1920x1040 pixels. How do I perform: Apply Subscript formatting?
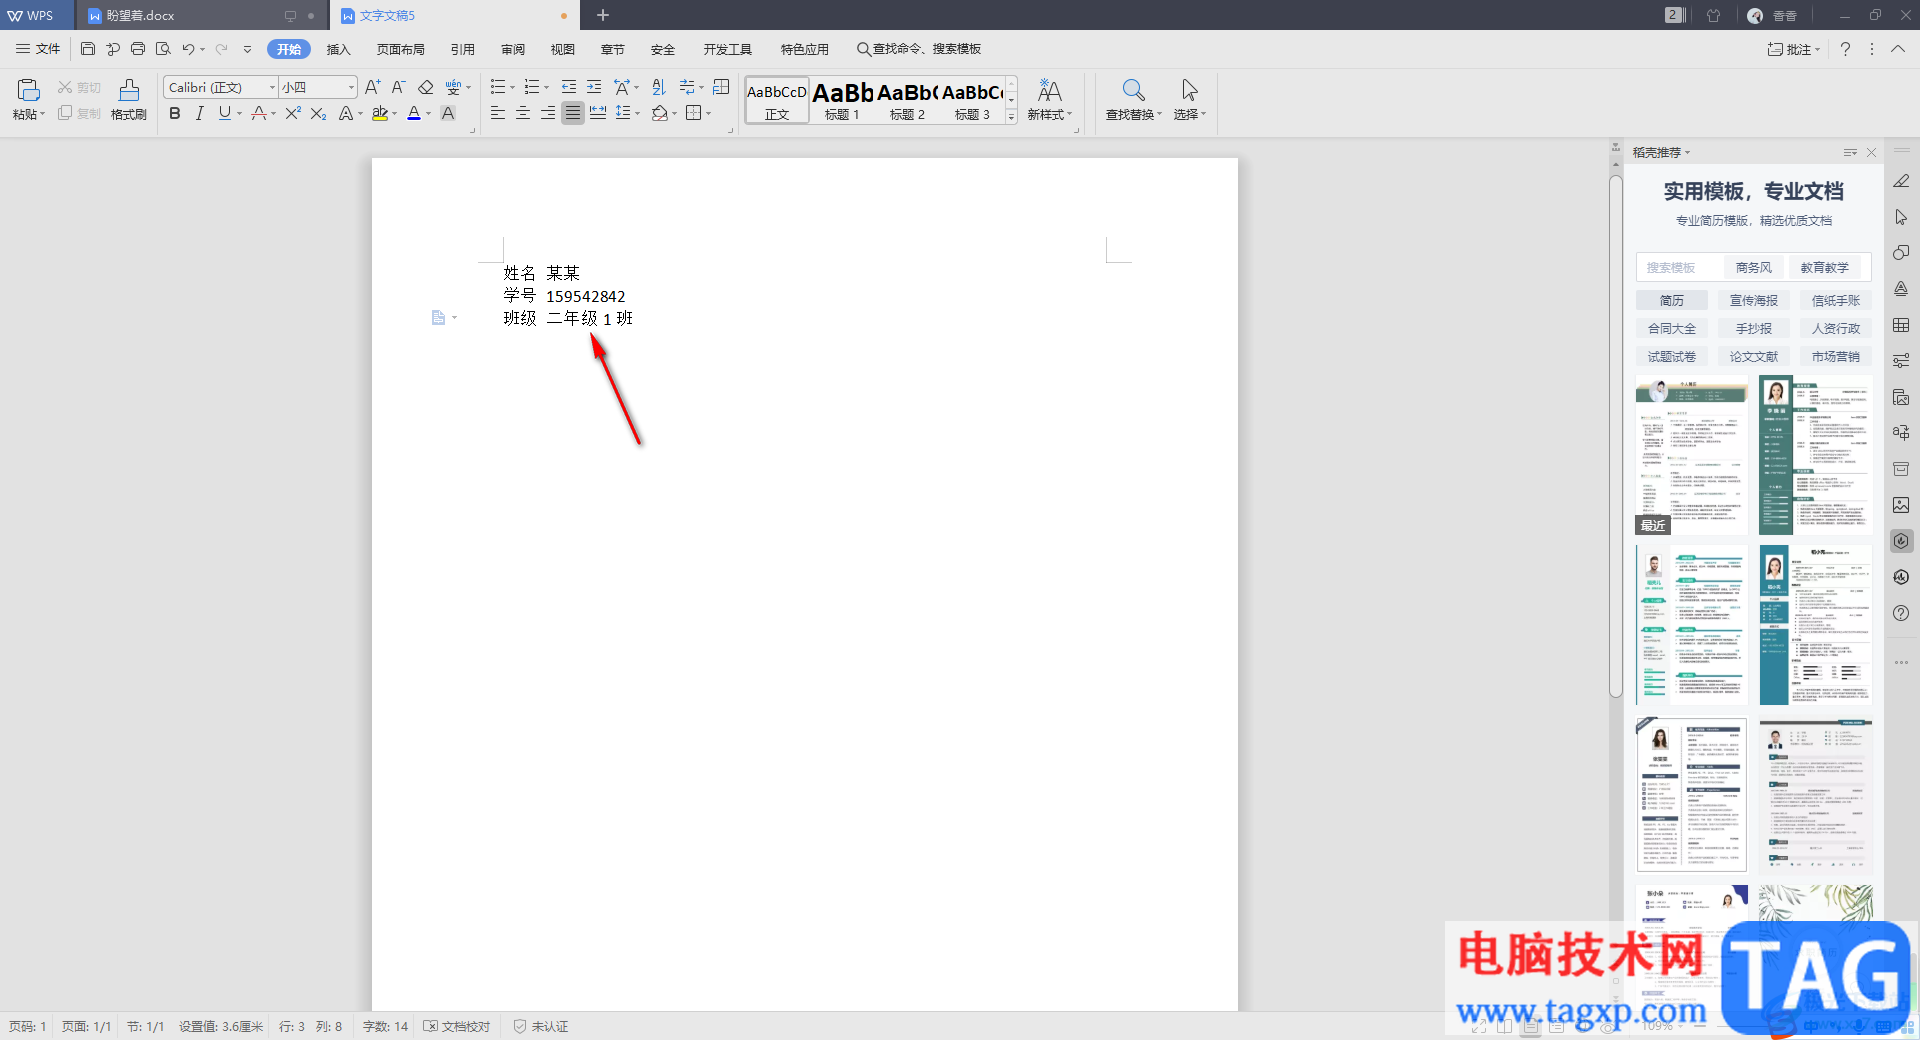tap(318, 114)
